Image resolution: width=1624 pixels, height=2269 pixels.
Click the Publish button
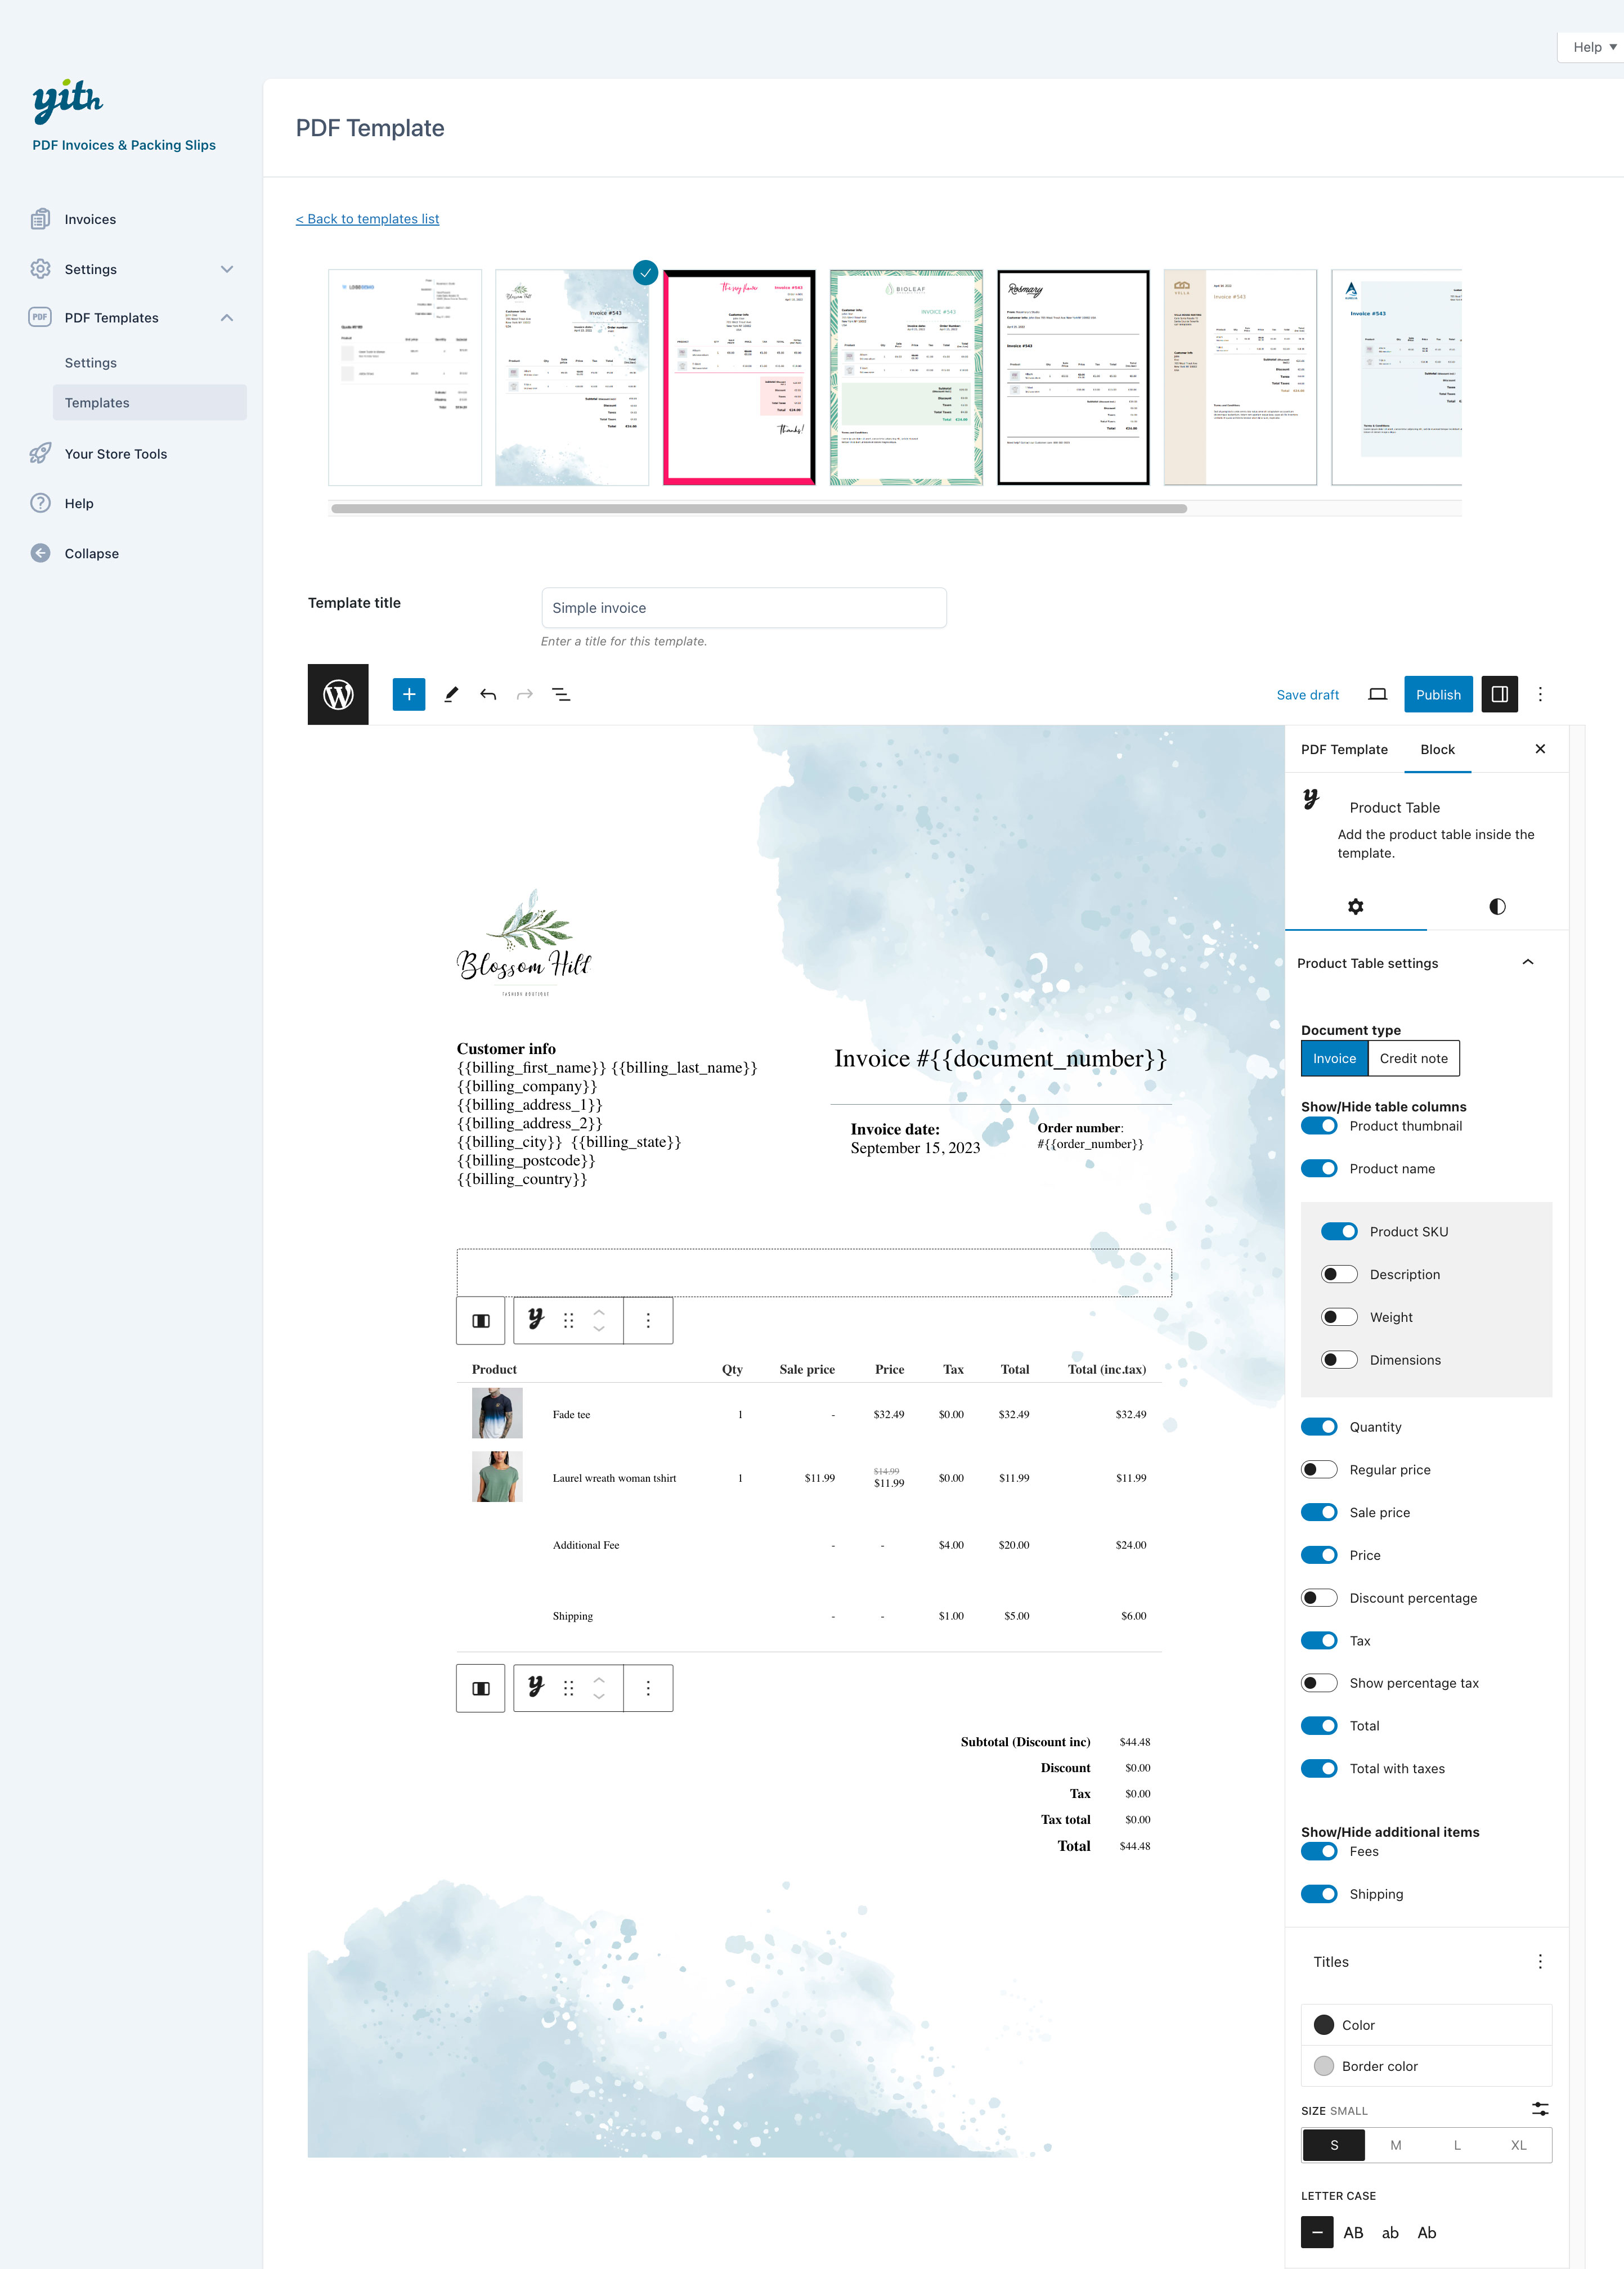[x=1437, y=694]
